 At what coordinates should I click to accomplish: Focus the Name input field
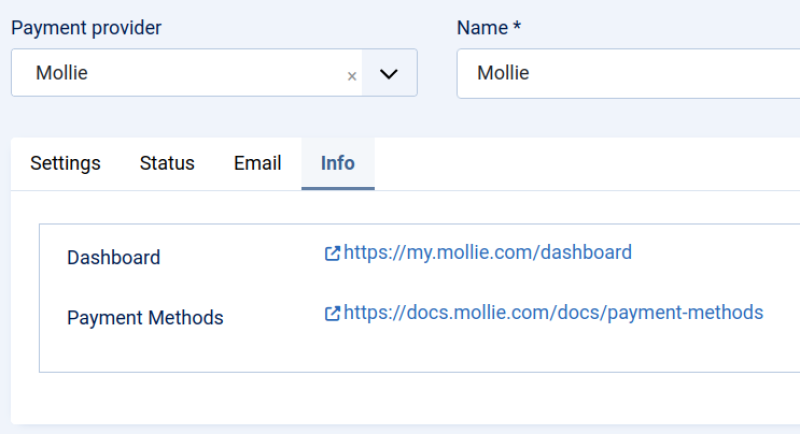[628, 73]
